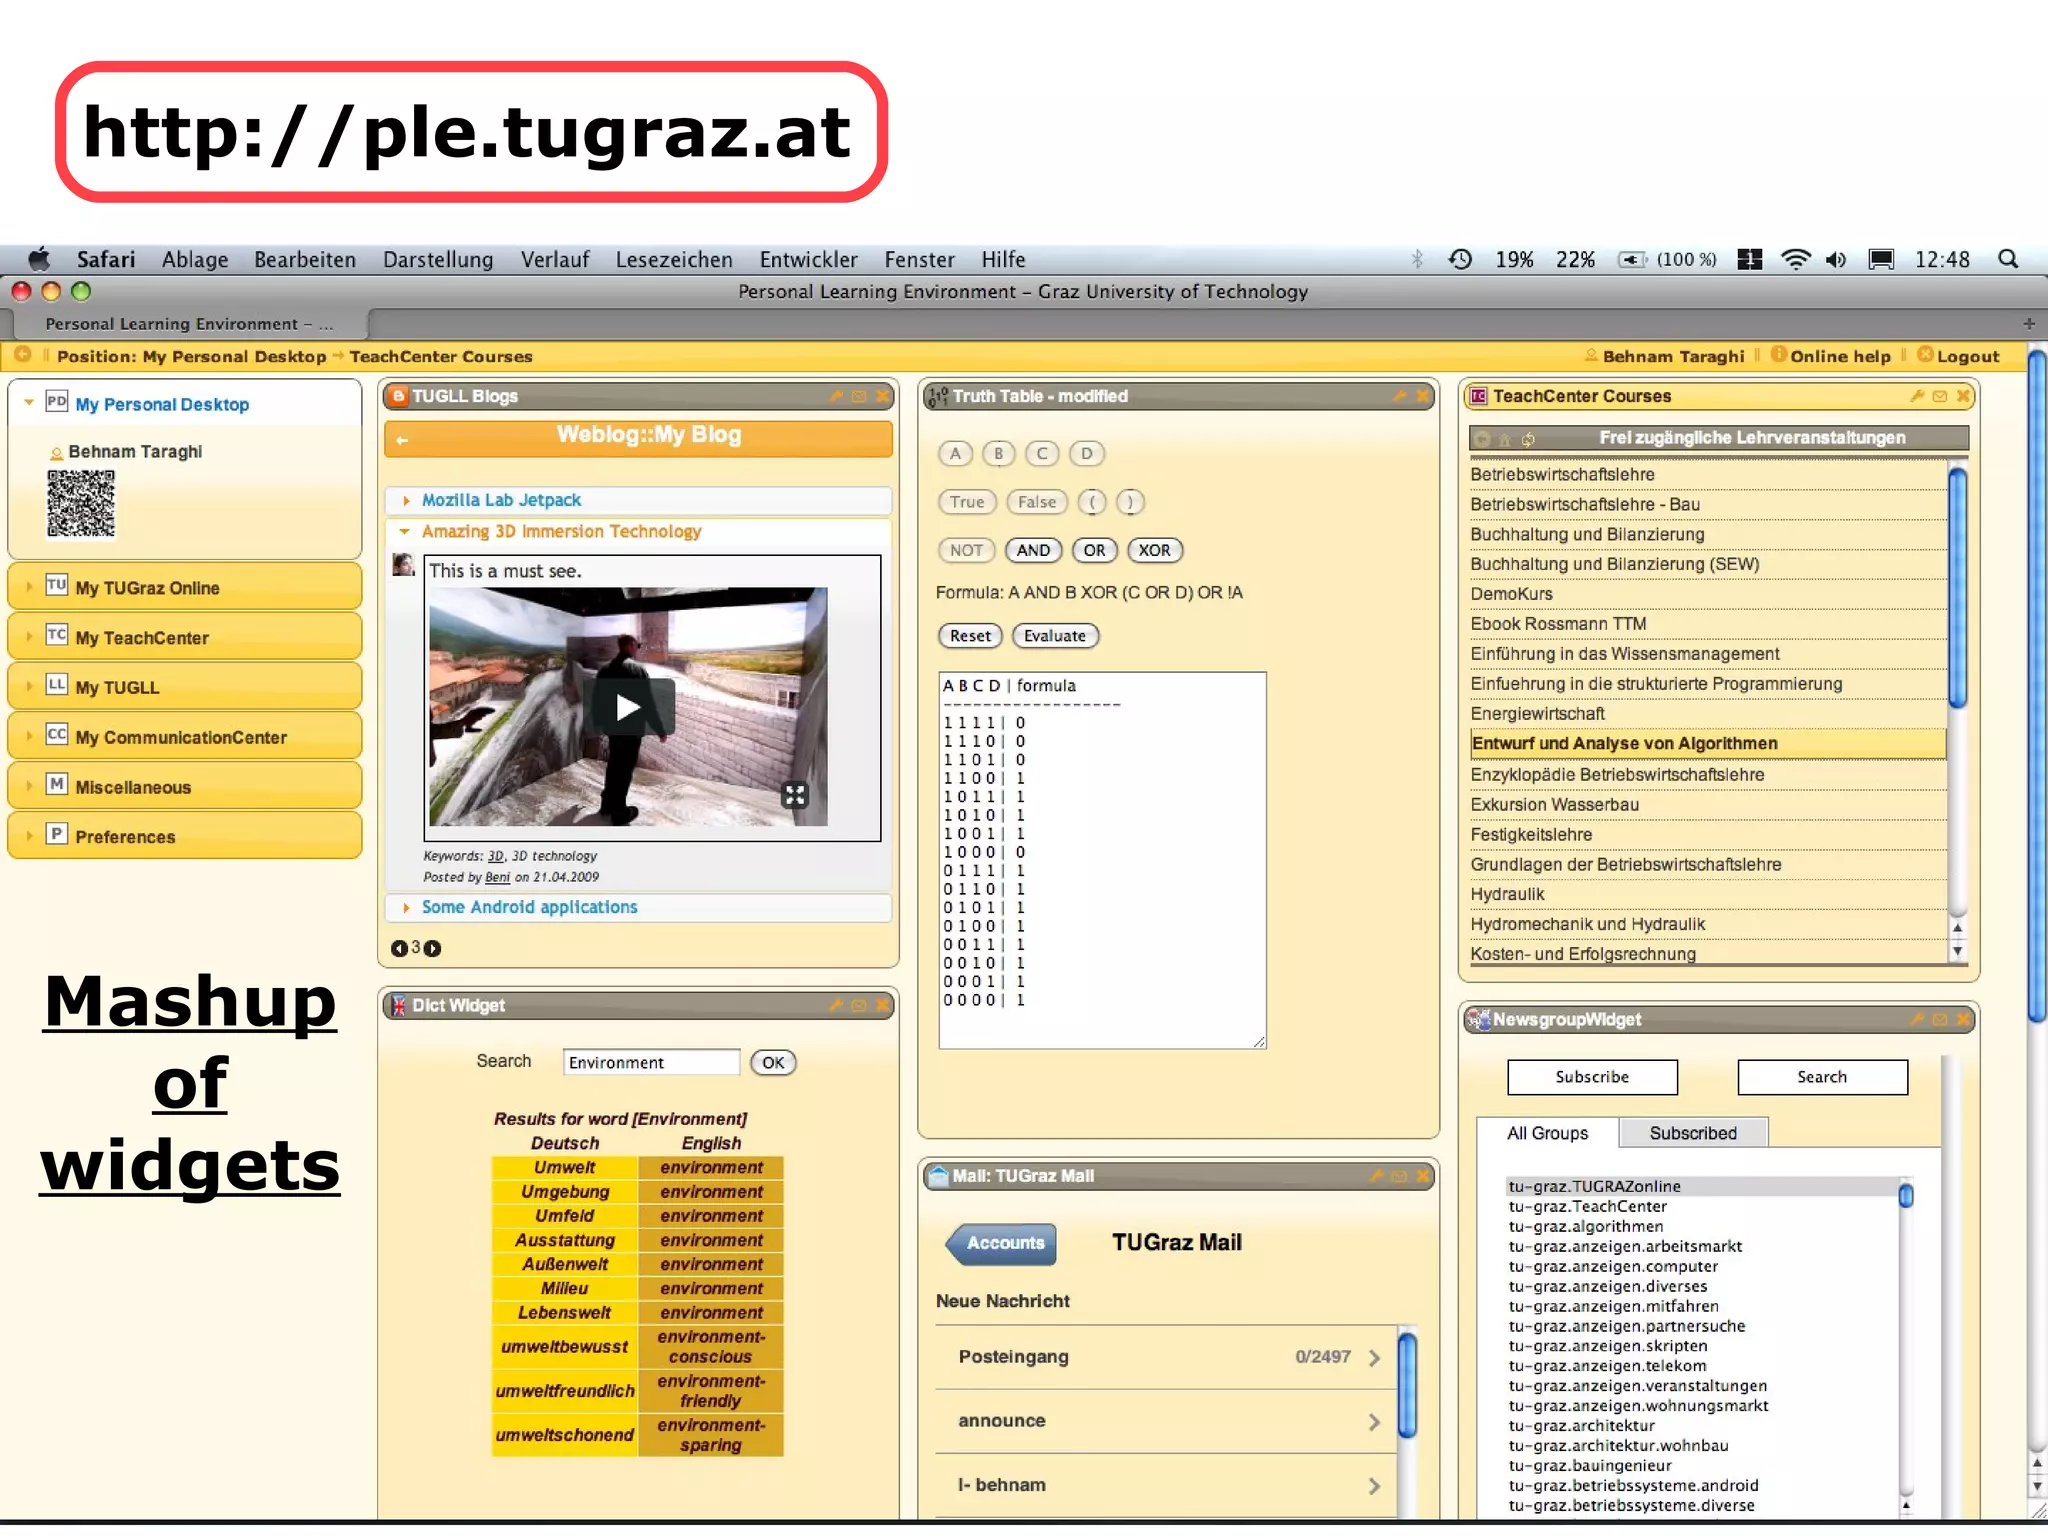The image size is (2048, 1536).
Task: Click wrench icon on TeachCenter Courses widget
Action: tap(1917, 396)
